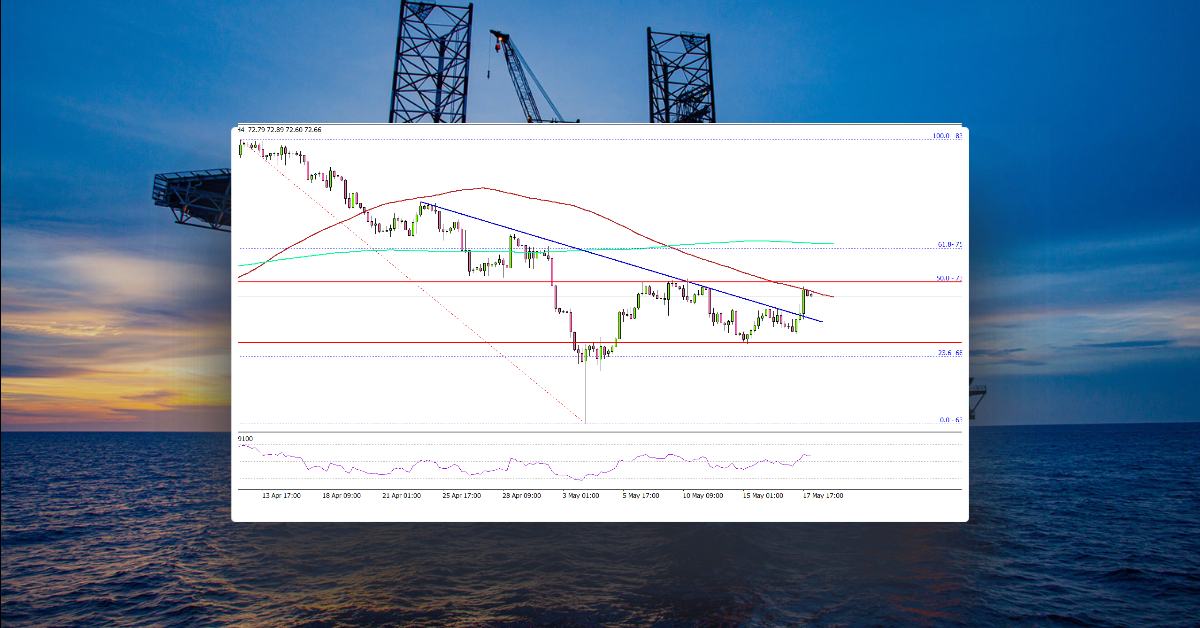Select the 61.8 Fibonacci retracement label
Viewport: 1200px width, 628px height.
click(x=943, y=245)
